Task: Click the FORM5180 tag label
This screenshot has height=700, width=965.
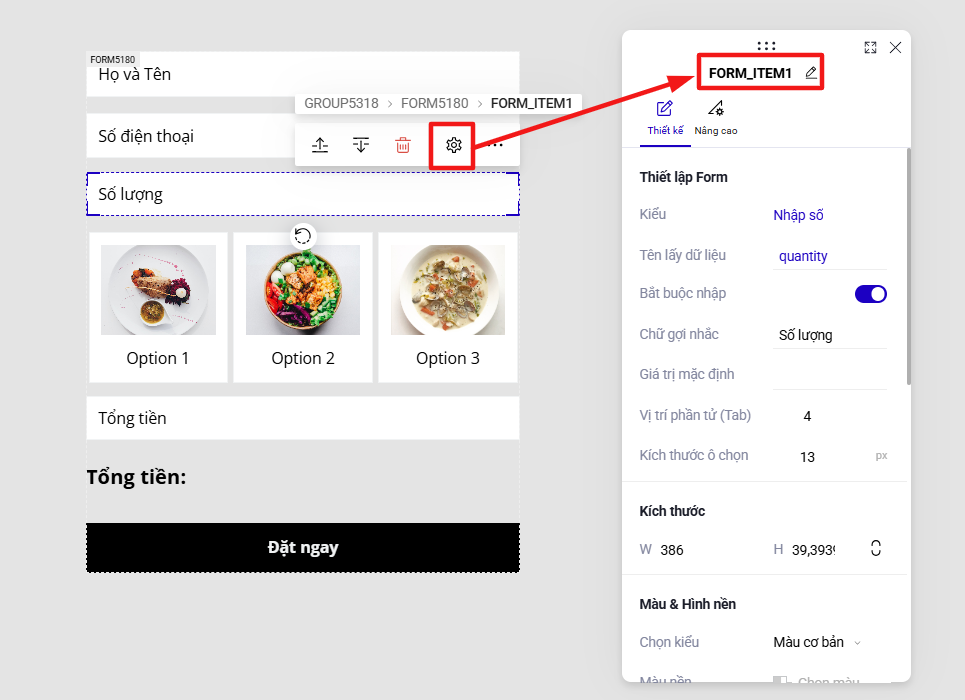Action: [113, 60]
